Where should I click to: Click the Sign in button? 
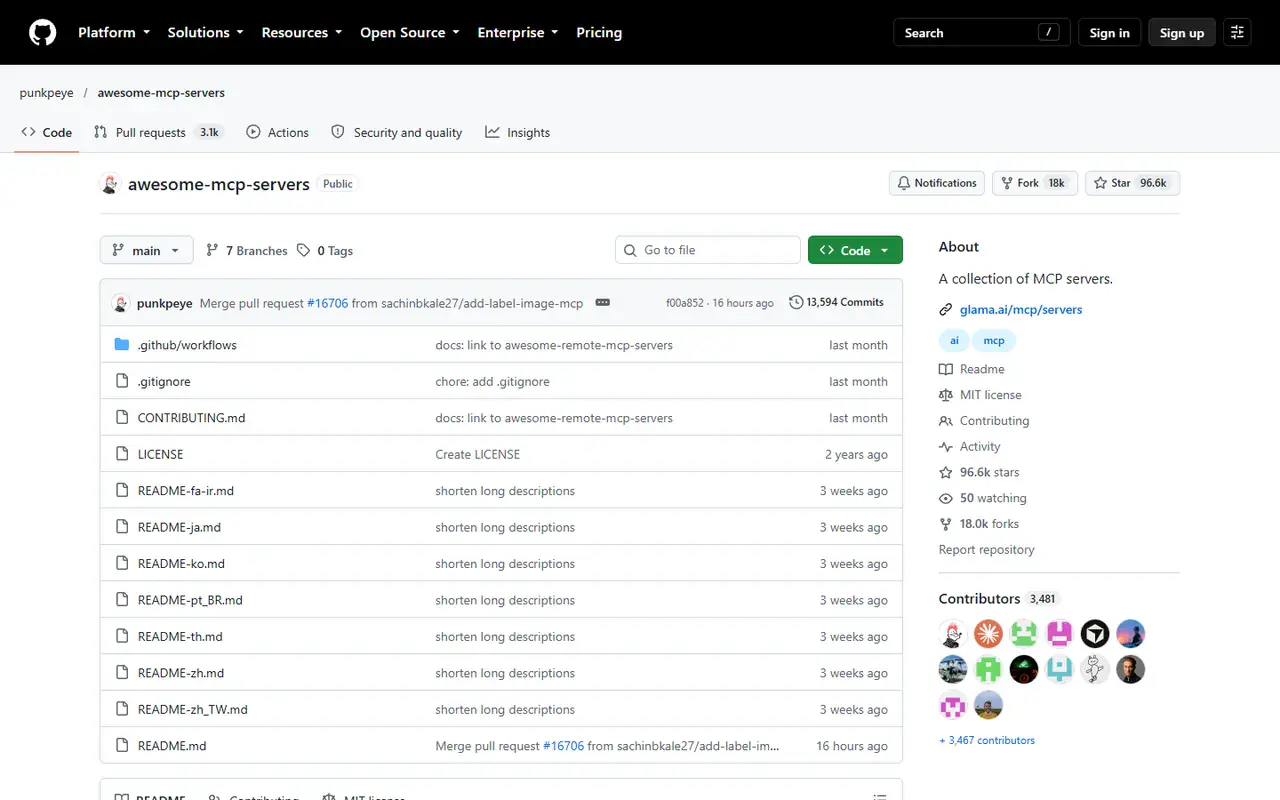pyautogui.click(x=1110, y=33)
